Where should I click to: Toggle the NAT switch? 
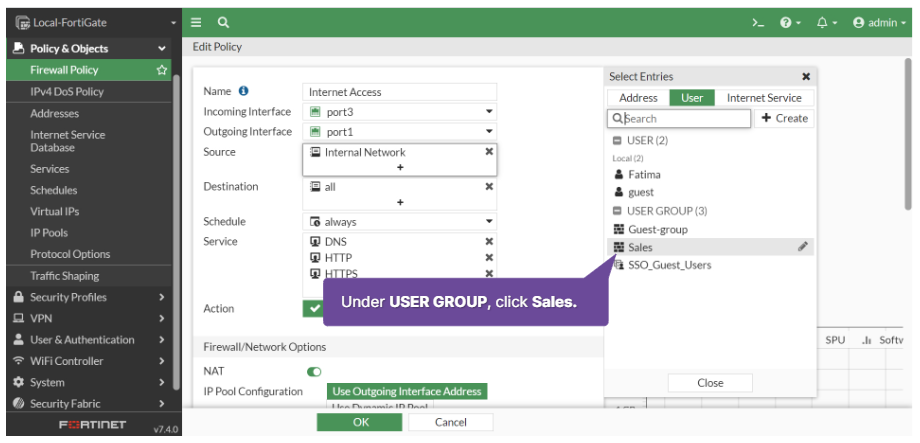click(x=314, y=371)
